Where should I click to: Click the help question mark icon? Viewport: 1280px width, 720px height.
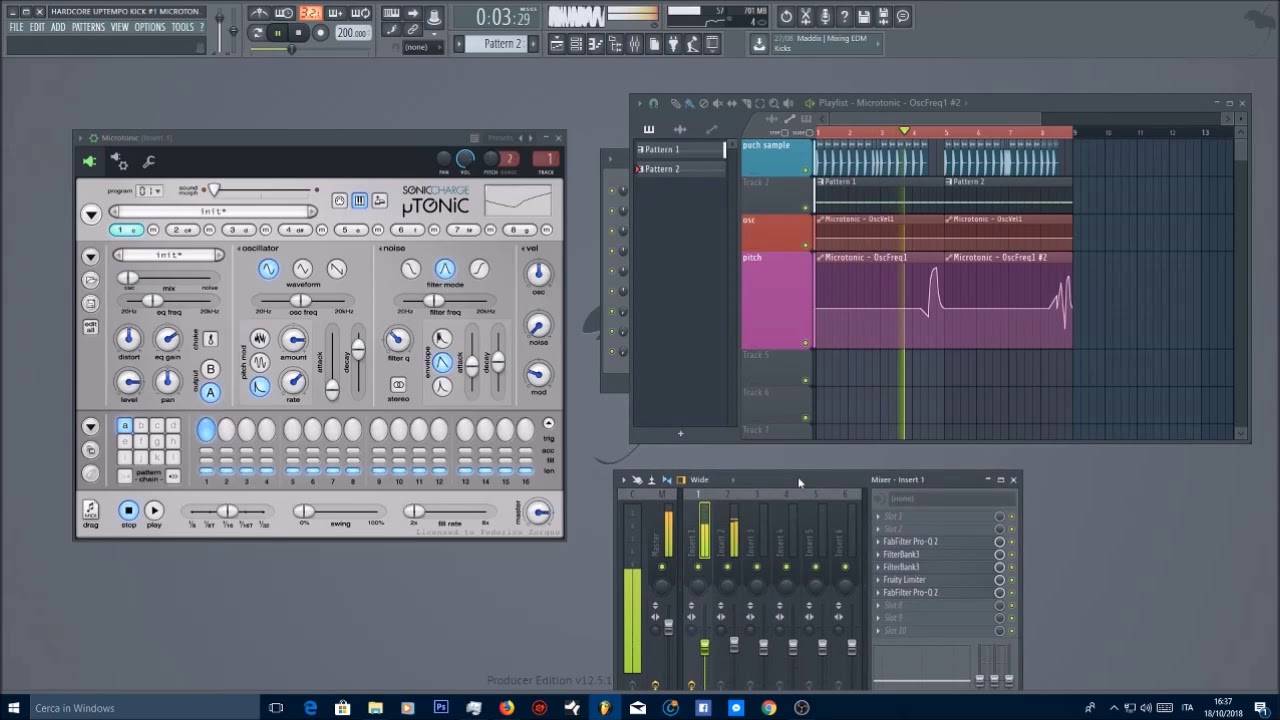[844, 16]
